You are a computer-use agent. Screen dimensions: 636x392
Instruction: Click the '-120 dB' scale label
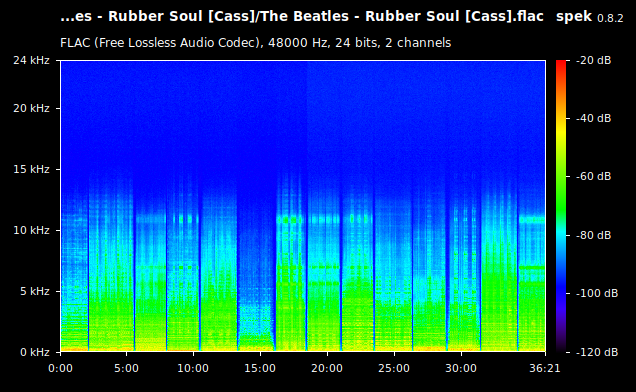pos(597,352)
